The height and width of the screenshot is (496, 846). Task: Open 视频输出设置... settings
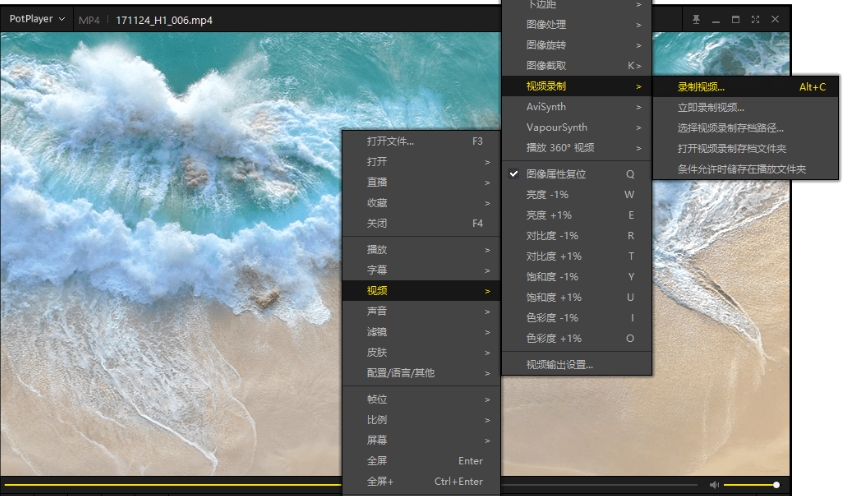click(x=560, y=365)
